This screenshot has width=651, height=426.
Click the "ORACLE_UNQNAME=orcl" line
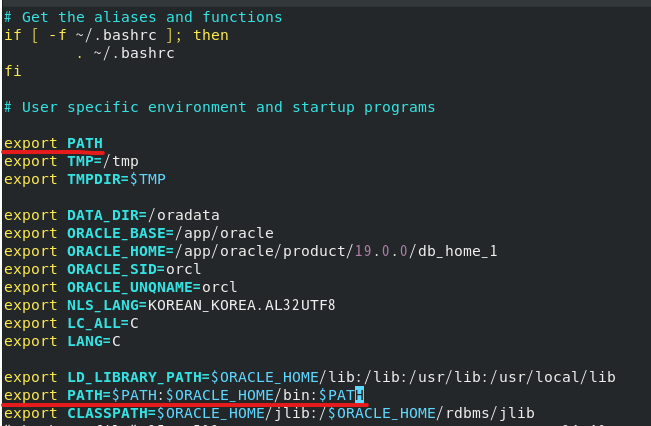point(120,287)
